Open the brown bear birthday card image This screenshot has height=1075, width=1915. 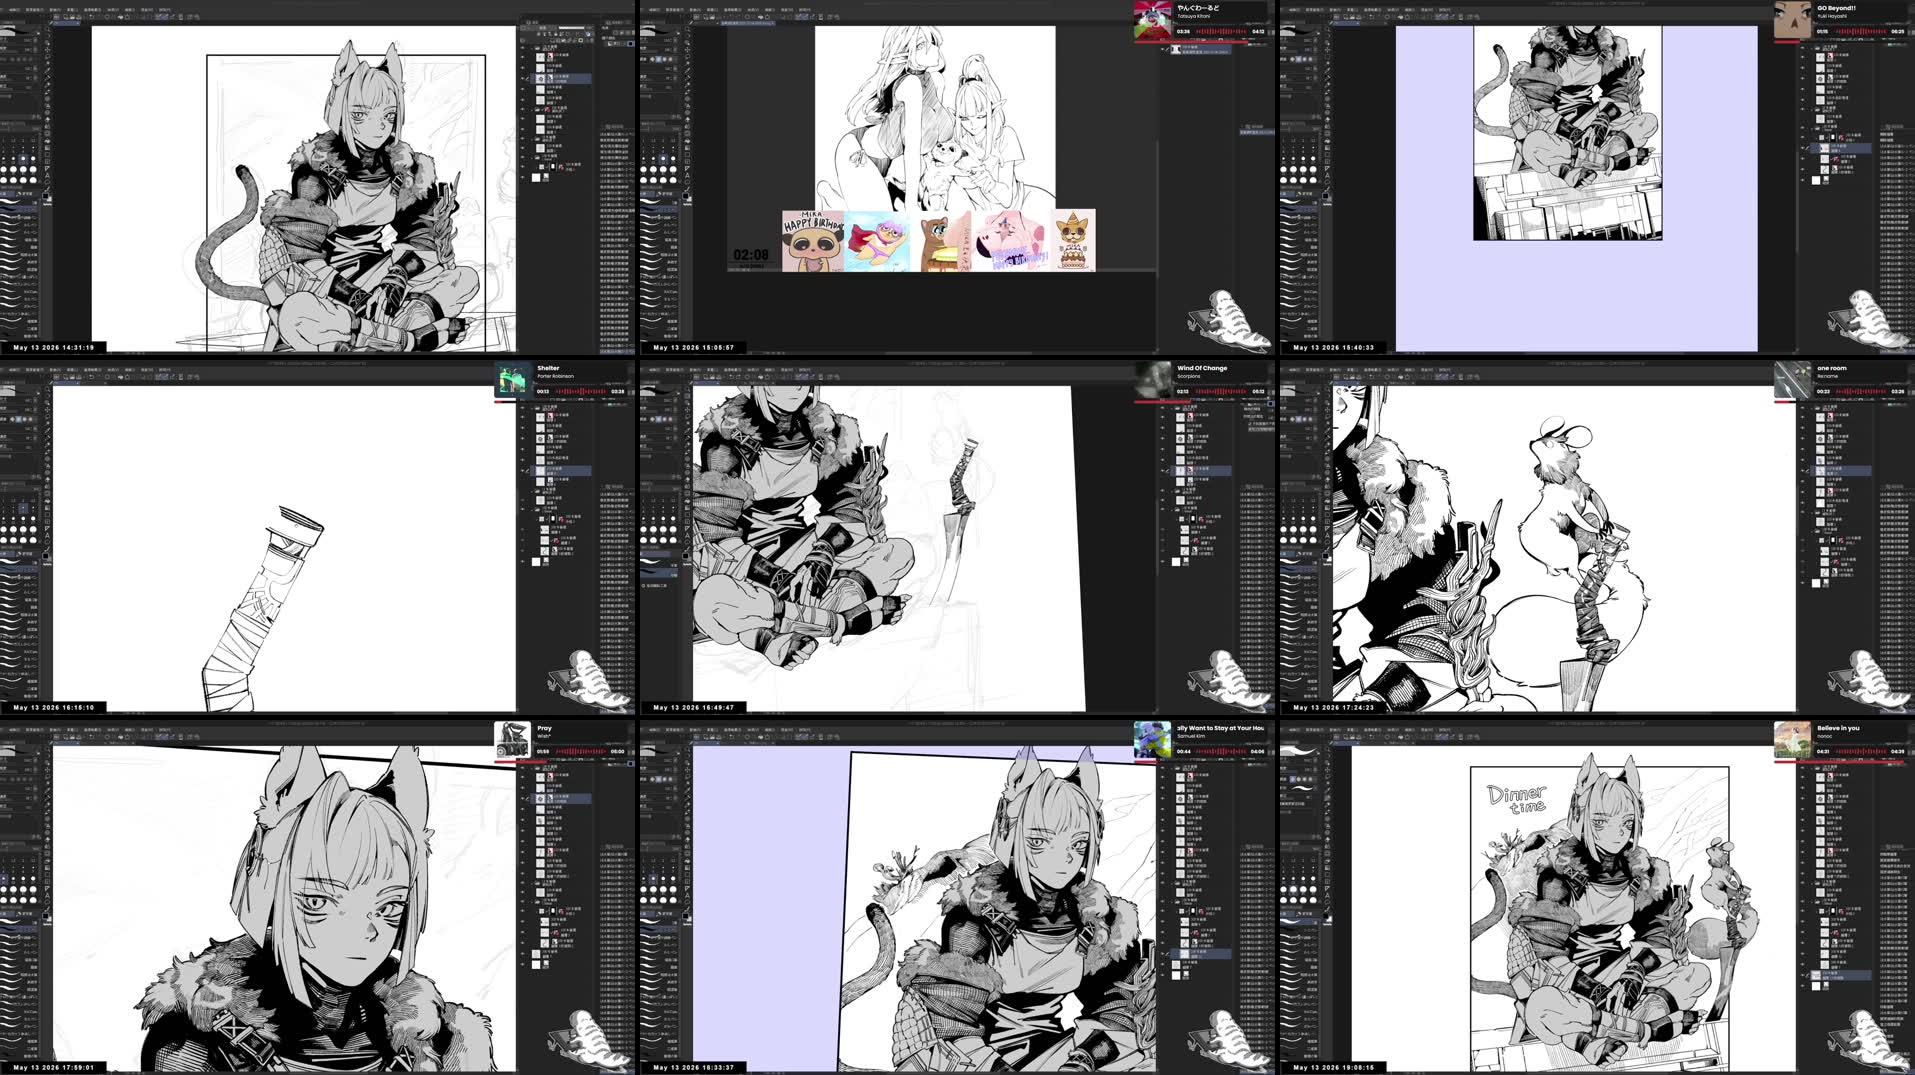[x=946, y=241]
